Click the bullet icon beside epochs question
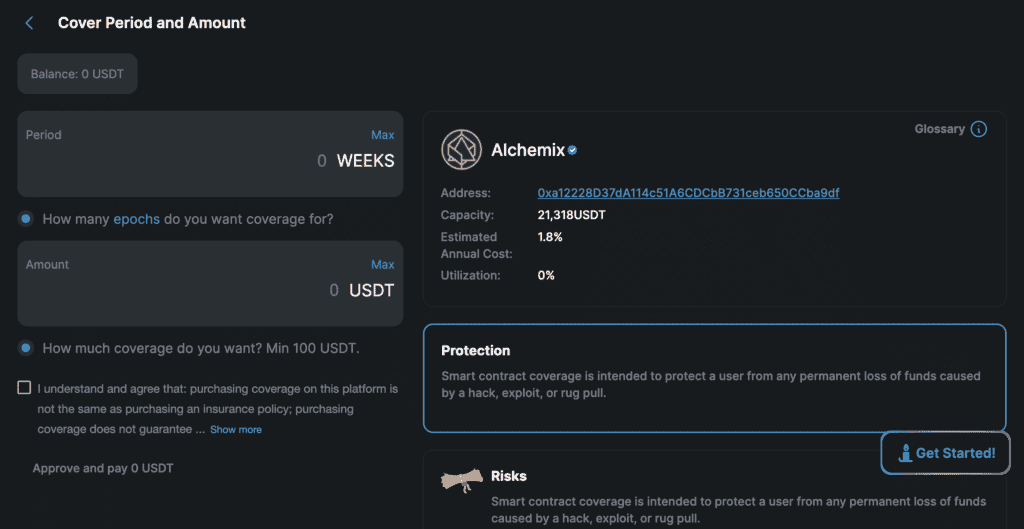The width and height of the screenshot is (1024, 529). tap(25, 219)
